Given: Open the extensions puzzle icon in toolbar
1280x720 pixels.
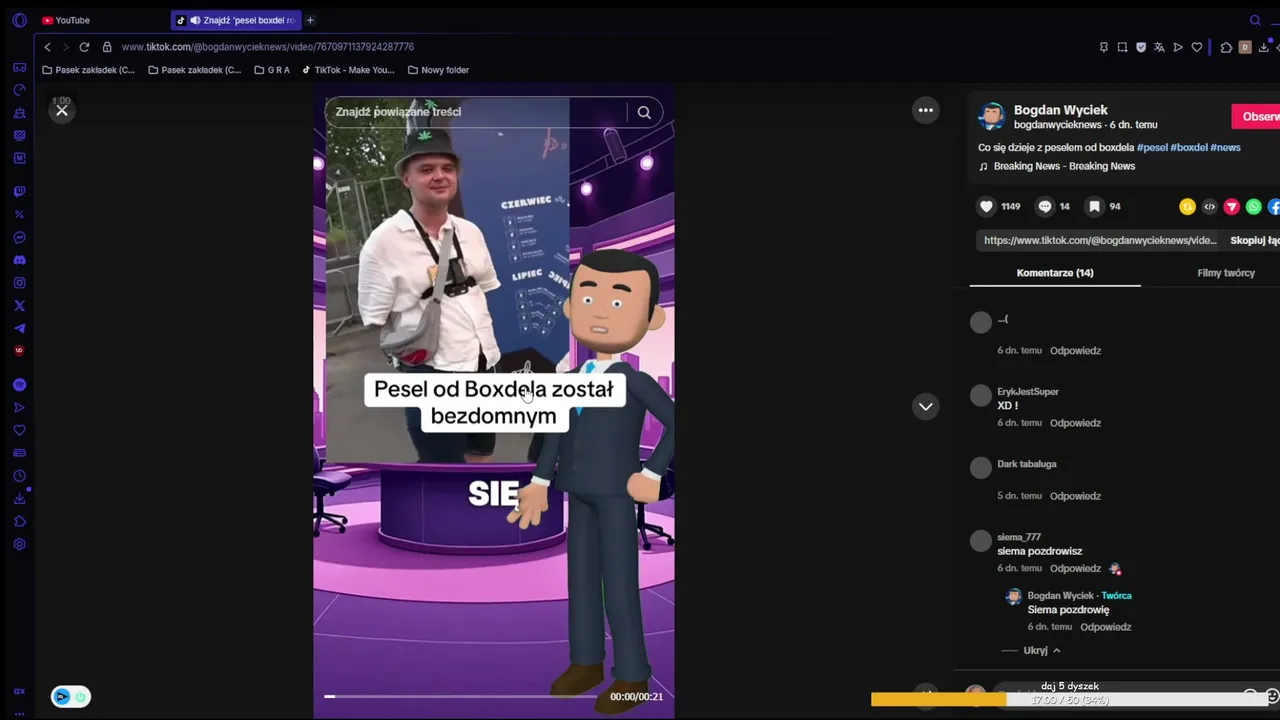Looking at the screenshot, I should pos(1226,47).
